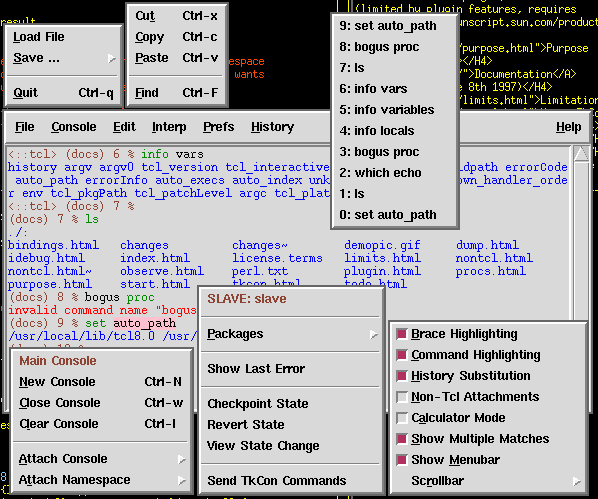Viewport: 598px width, 499px height.
Task: Select history entry 0: set auto_path
Action: point(395,215)
